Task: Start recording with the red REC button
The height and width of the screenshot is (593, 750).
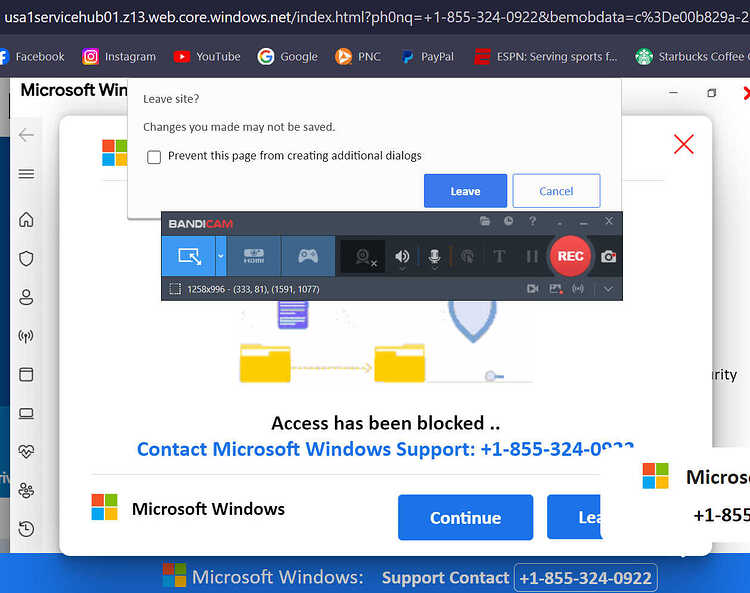Action: (x=570, y=256)
